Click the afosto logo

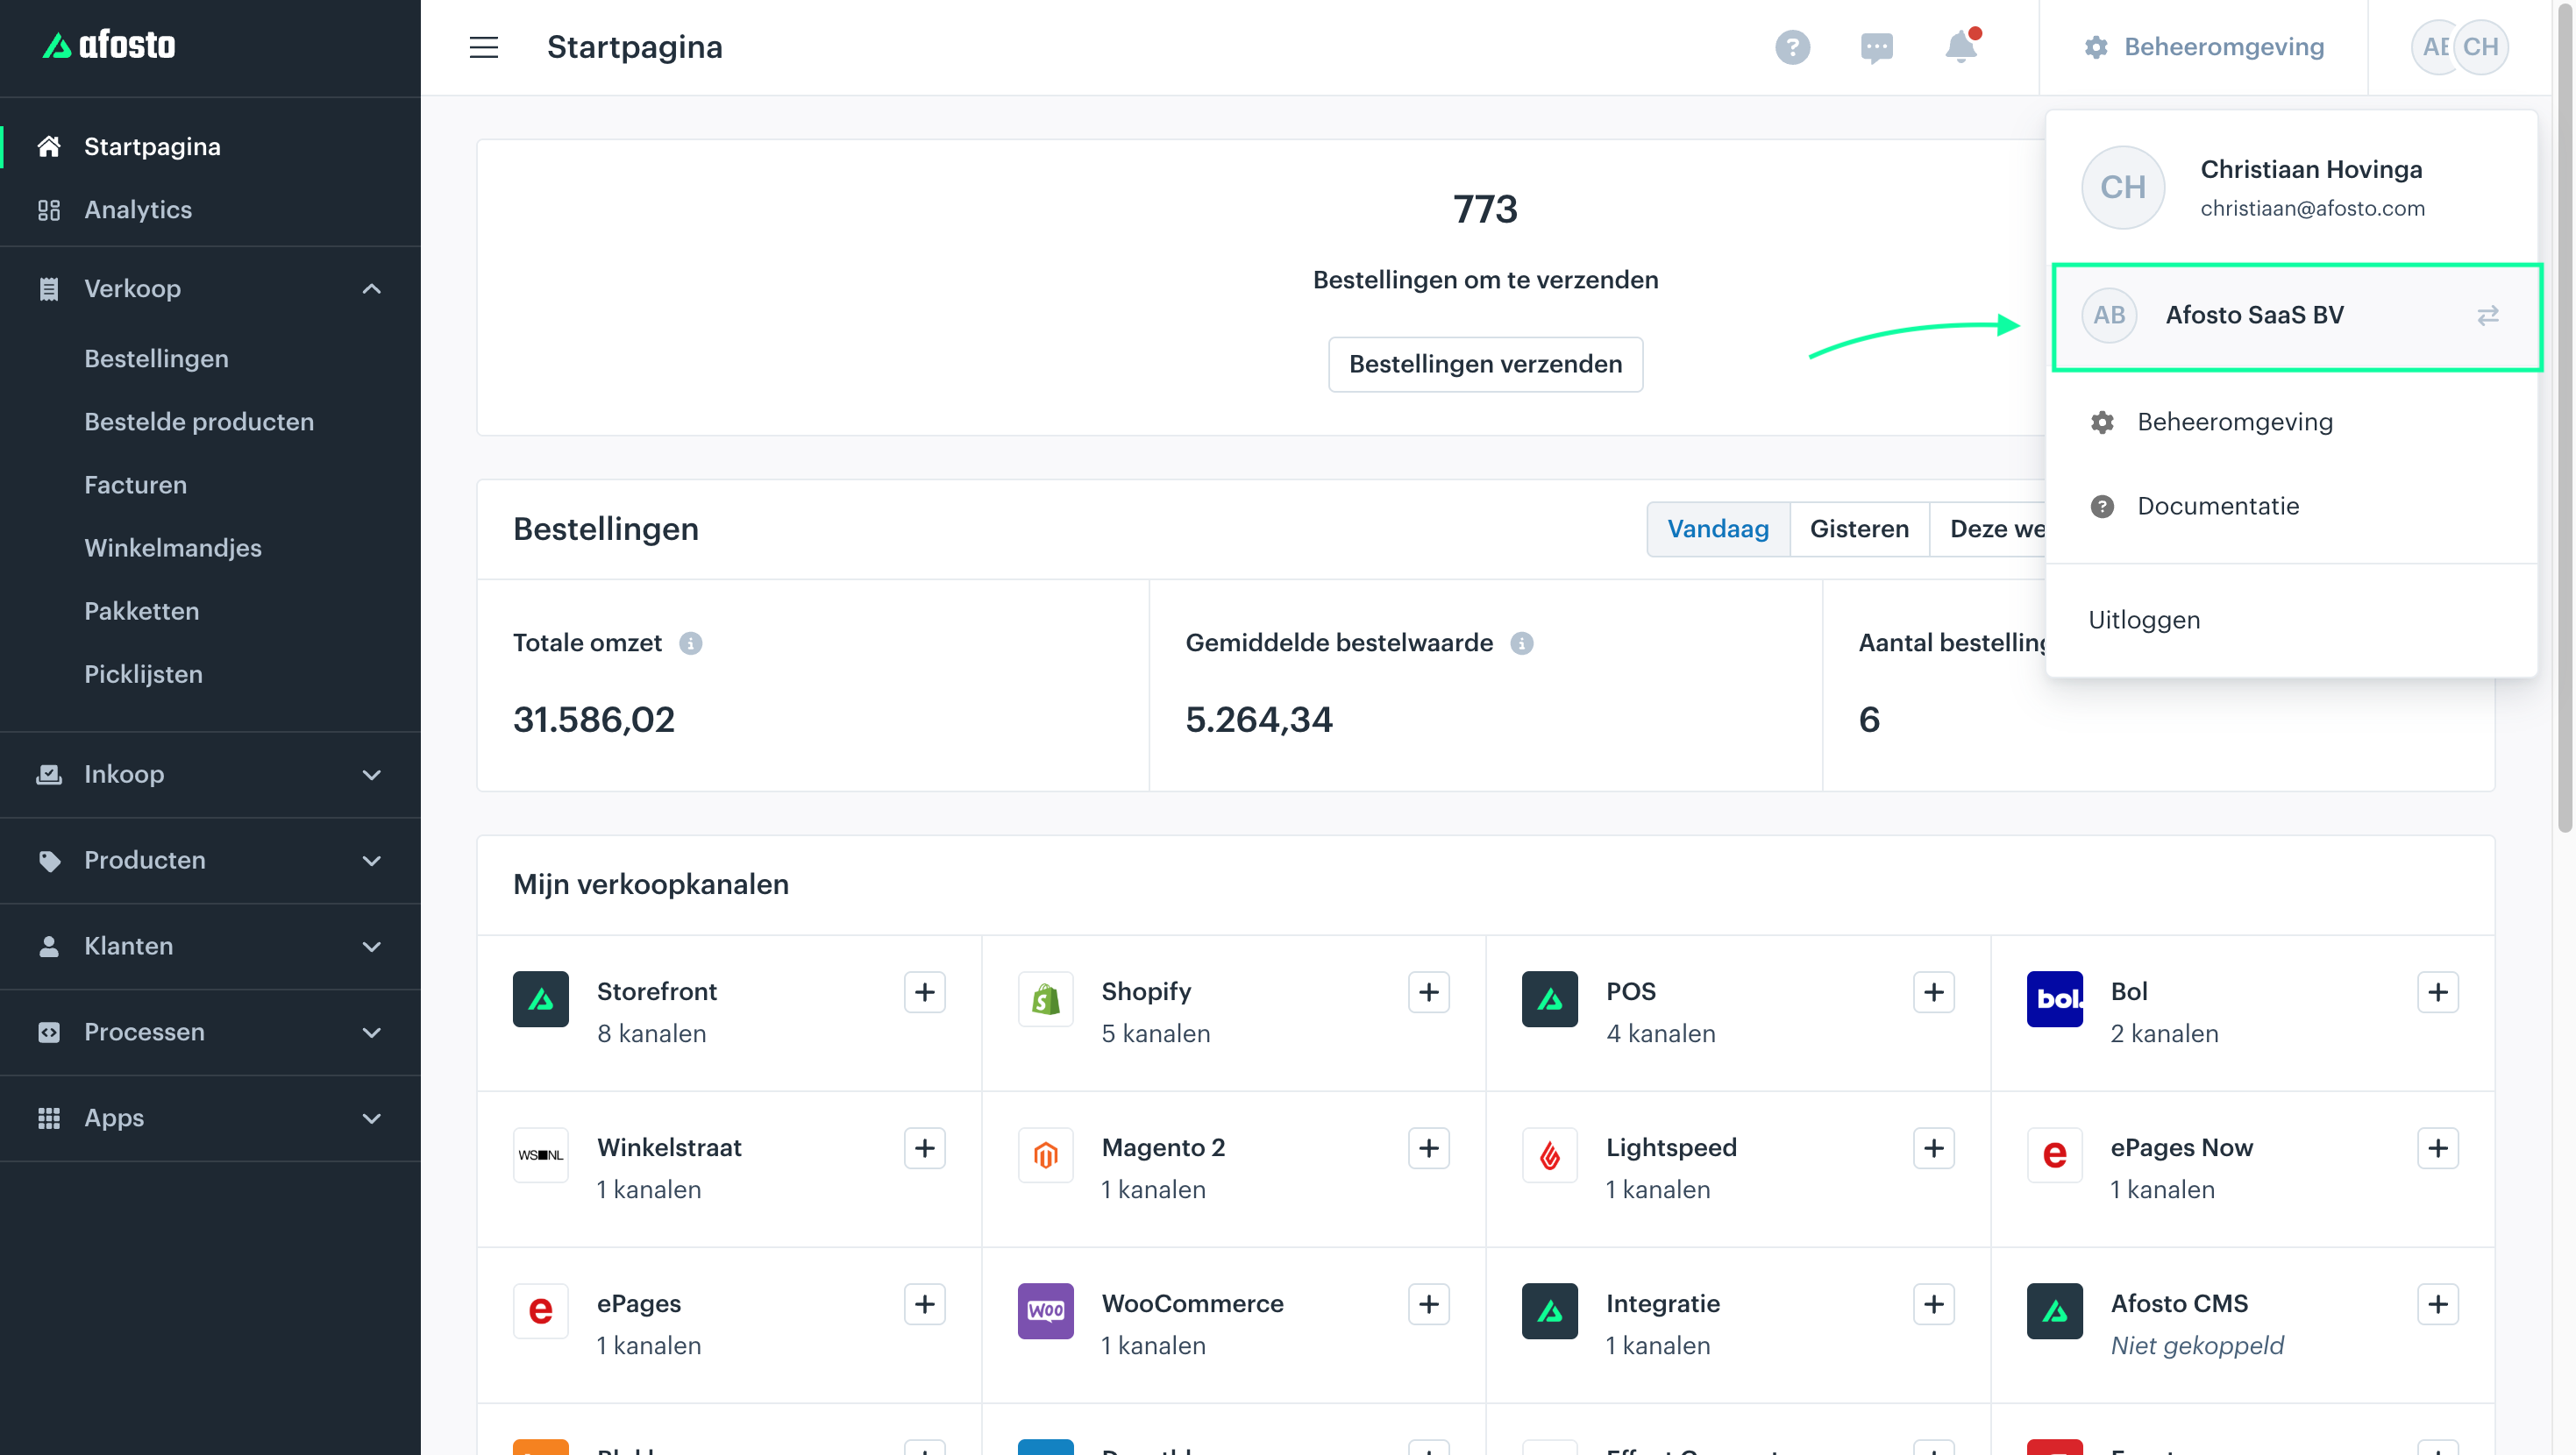click(108, 45)
